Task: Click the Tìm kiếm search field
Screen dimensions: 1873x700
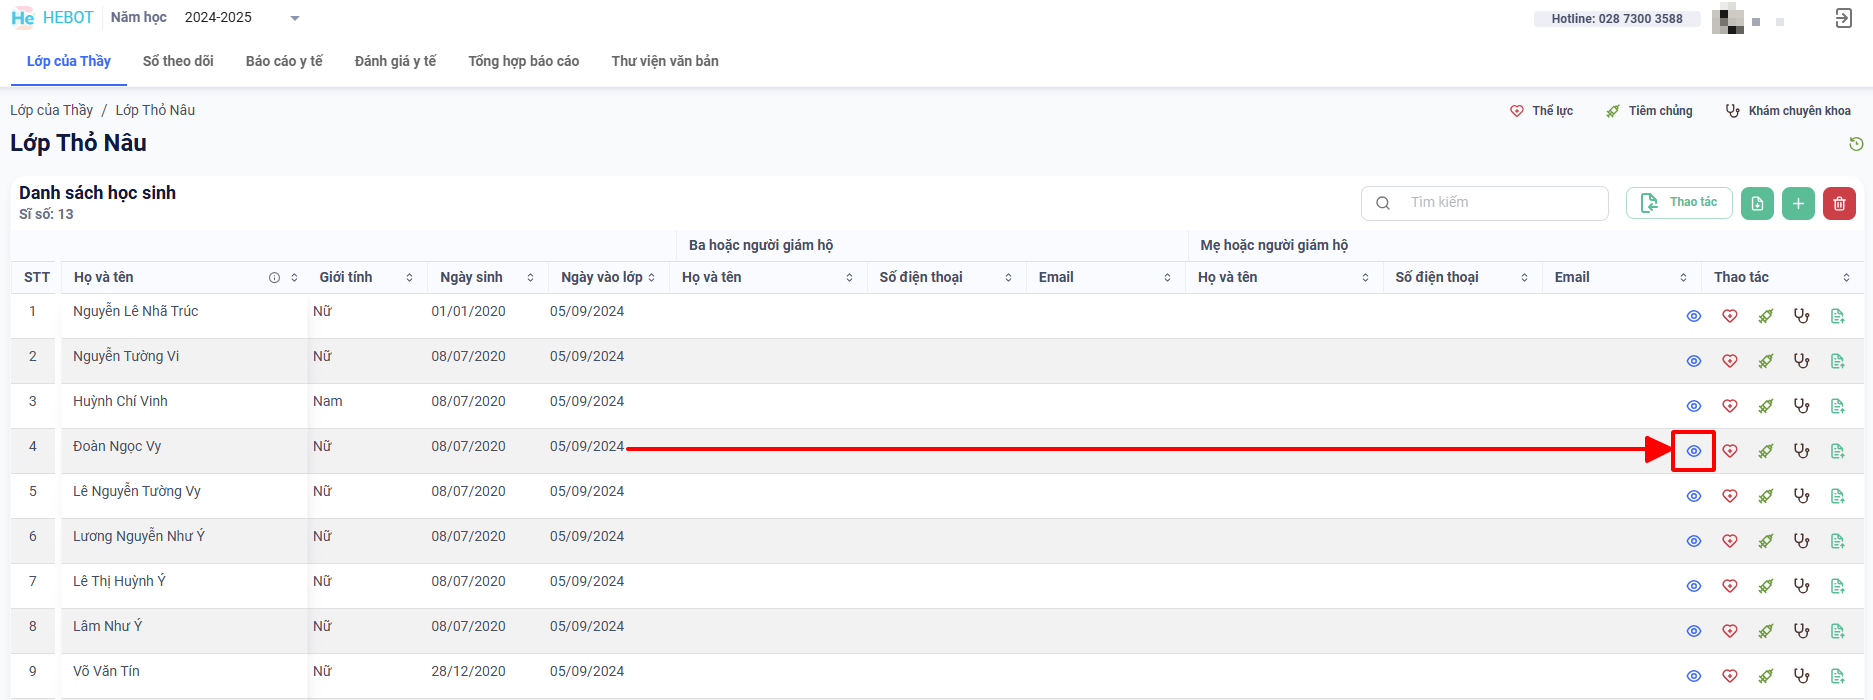Action: (1500, 203)
